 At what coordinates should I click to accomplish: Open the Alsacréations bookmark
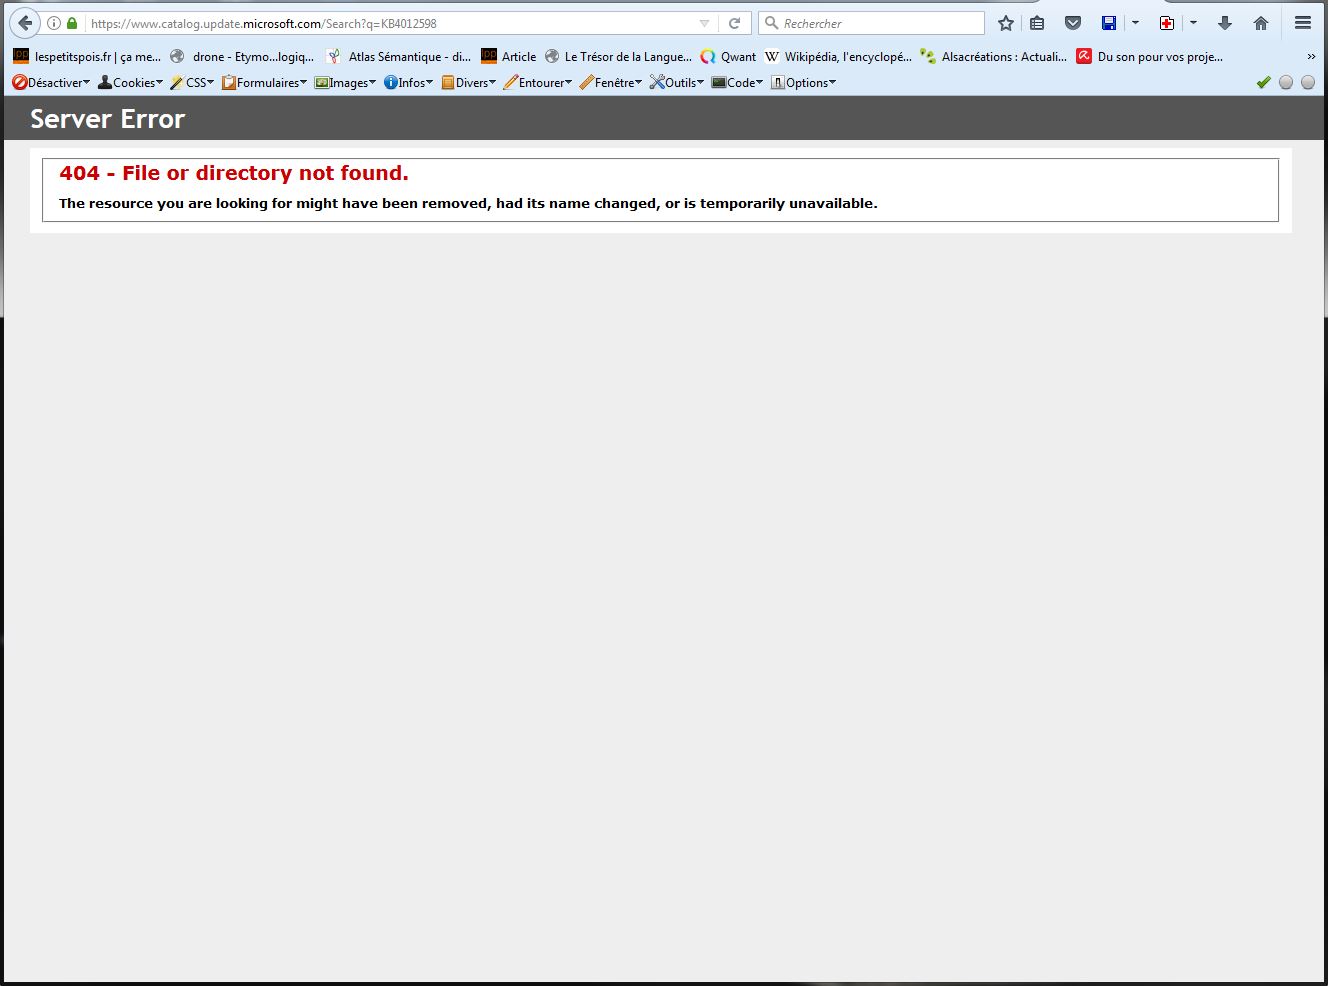point(994,57)
